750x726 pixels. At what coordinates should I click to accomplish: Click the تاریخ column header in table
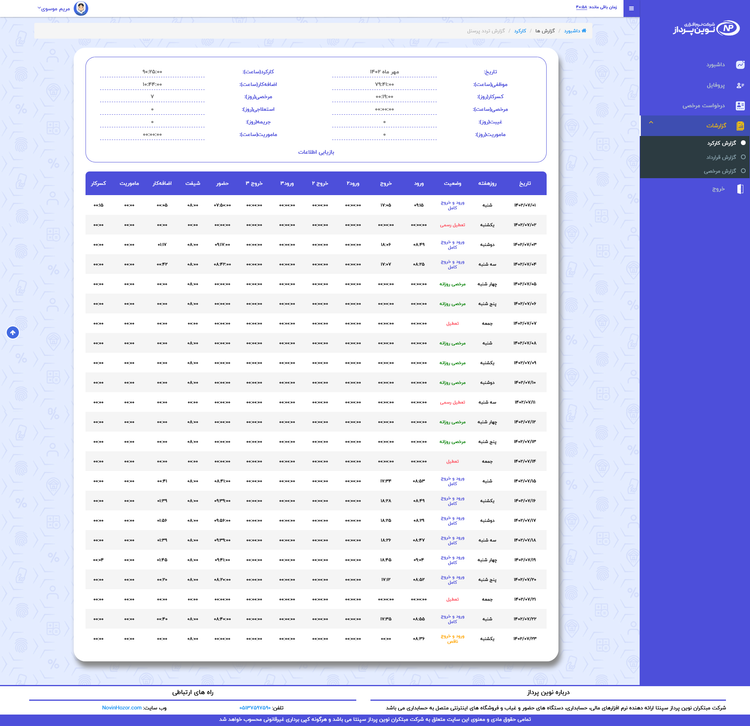pyautogui.click(x=525, y=184)
